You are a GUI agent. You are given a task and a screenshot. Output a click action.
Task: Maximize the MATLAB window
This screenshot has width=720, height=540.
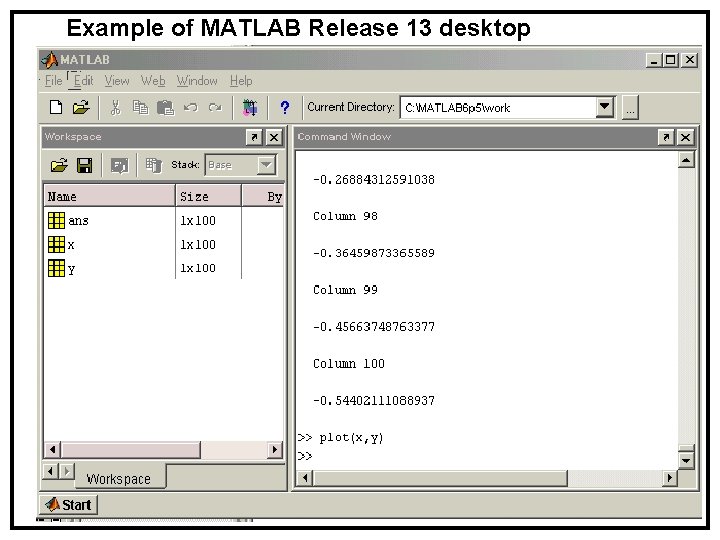coord(670,60)
